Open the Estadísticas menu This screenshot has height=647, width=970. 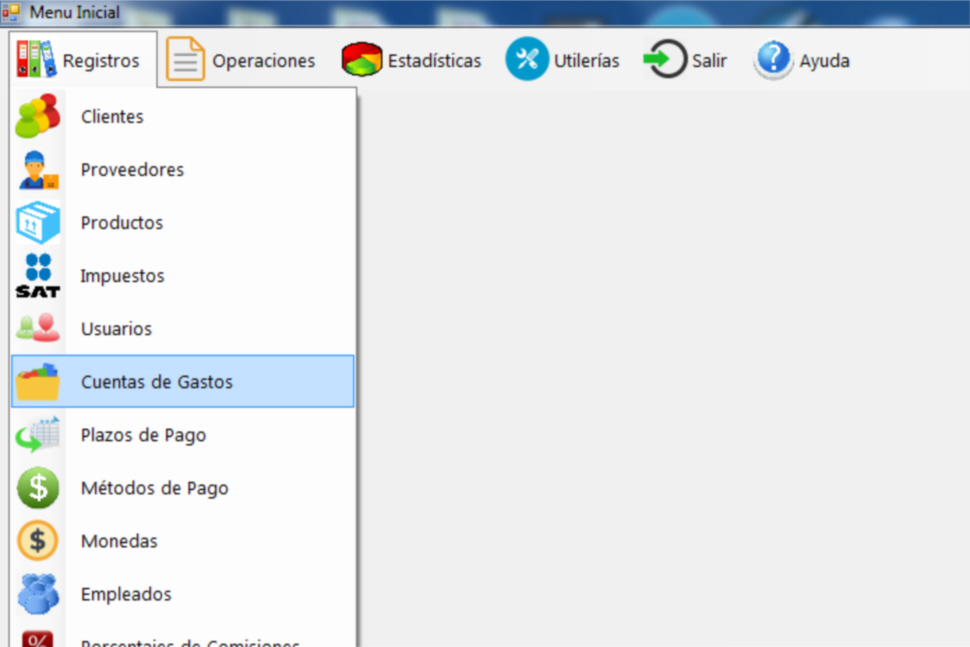click(x=412, y=61)
